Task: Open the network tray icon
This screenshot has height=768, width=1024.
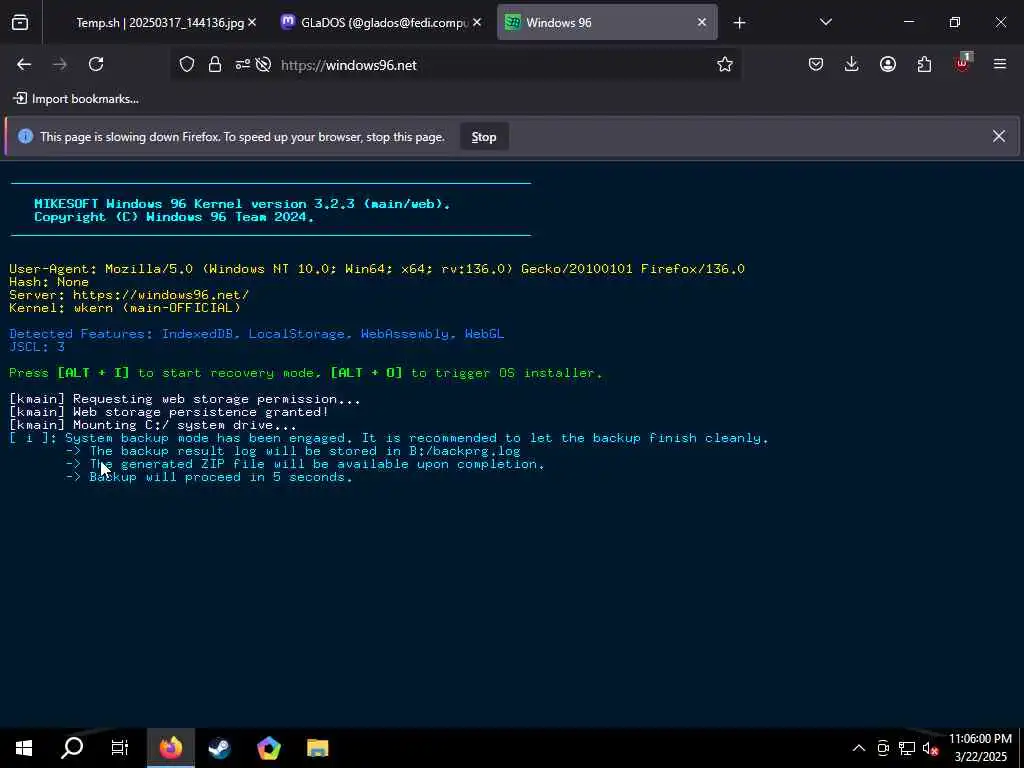Action: 906,748
